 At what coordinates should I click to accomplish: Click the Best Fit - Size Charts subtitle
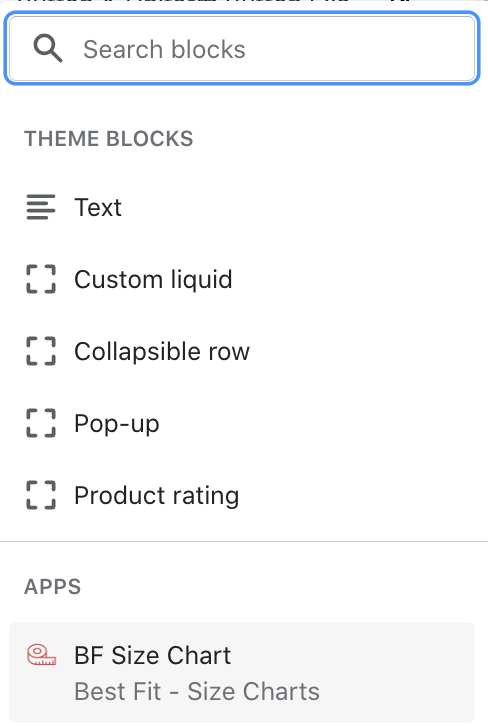click(197, 691)
